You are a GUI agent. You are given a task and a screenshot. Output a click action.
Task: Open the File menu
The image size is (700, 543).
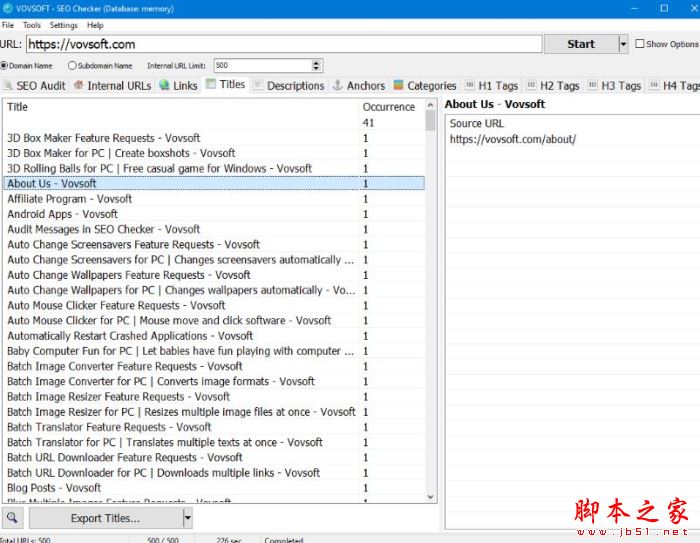[x=8, y=25]
